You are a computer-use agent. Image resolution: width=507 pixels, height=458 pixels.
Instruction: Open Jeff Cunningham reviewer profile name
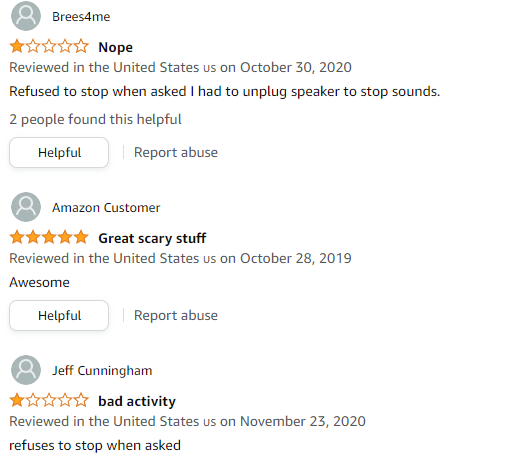click(x=102, y=371)
